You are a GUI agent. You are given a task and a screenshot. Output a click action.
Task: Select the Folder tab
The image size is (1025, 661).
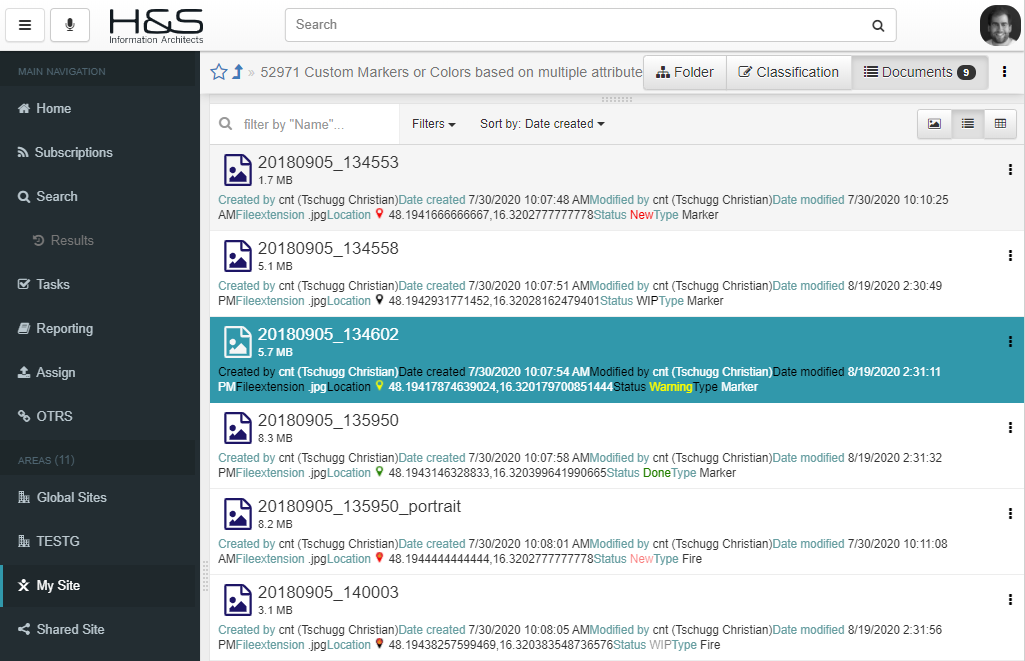(684, 72)
